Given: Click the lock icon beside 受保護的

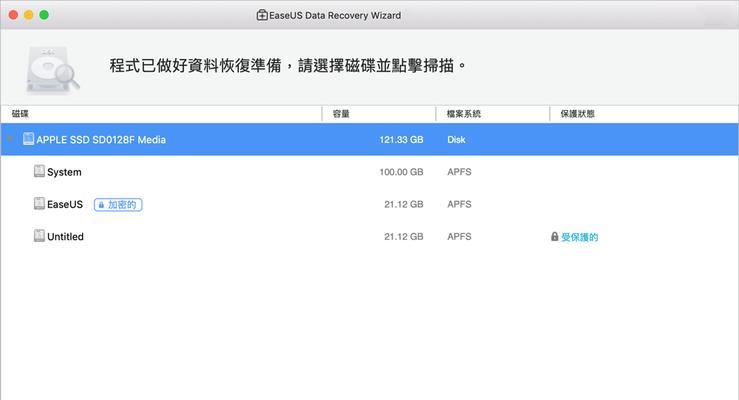Looking at the screenshot, I should tap(554, 237).
